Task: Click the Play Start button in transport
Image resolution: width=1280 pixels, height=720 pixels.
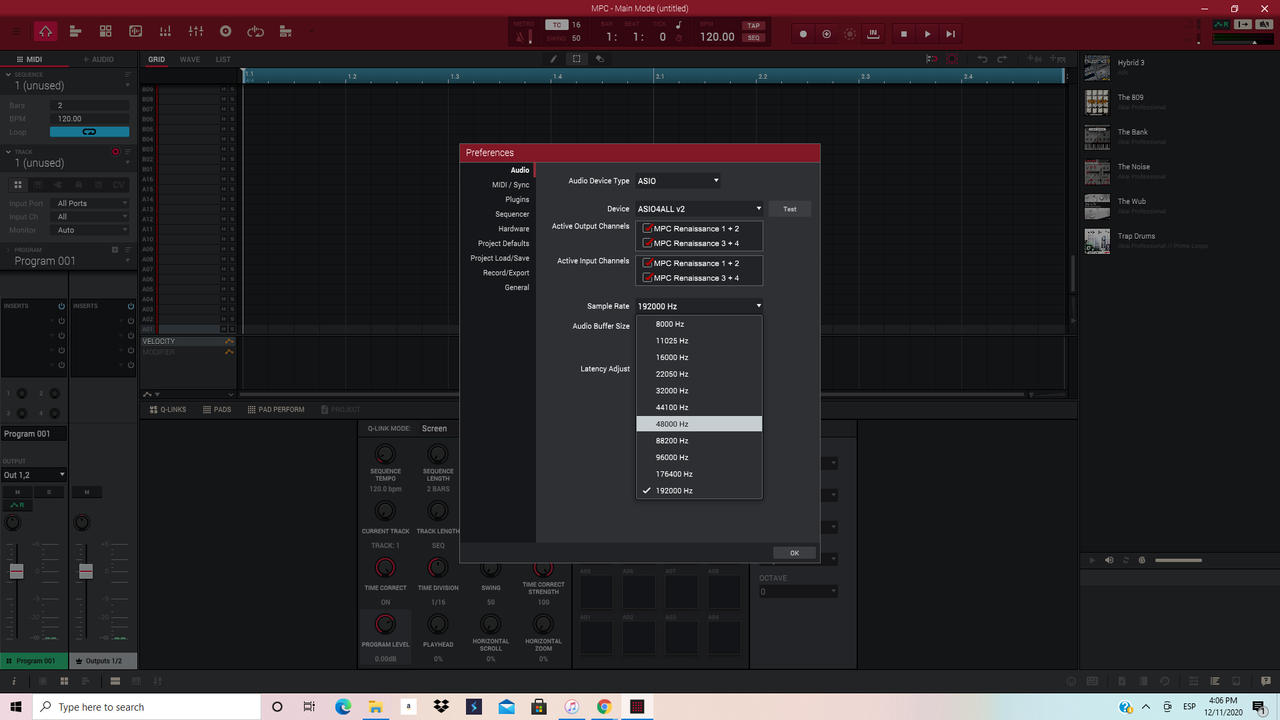Action: tap(951, 34)
